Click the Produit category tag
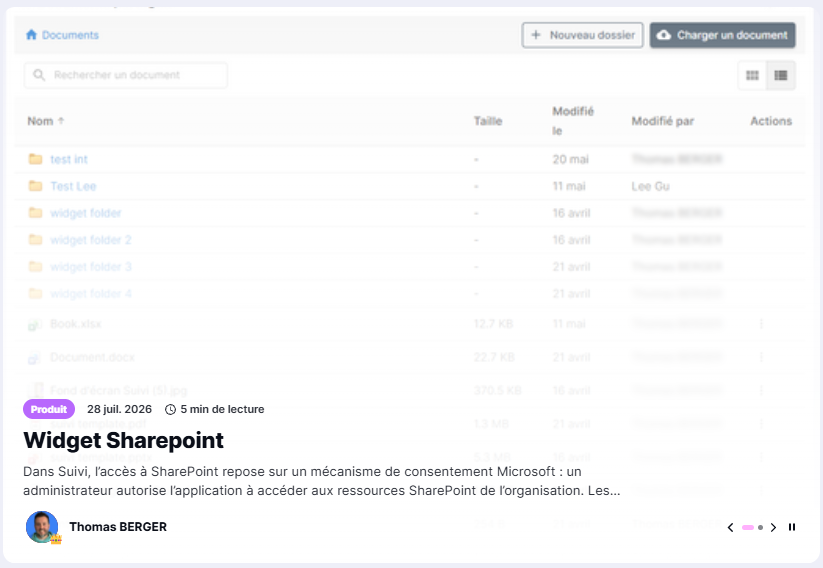 (49, 409)
